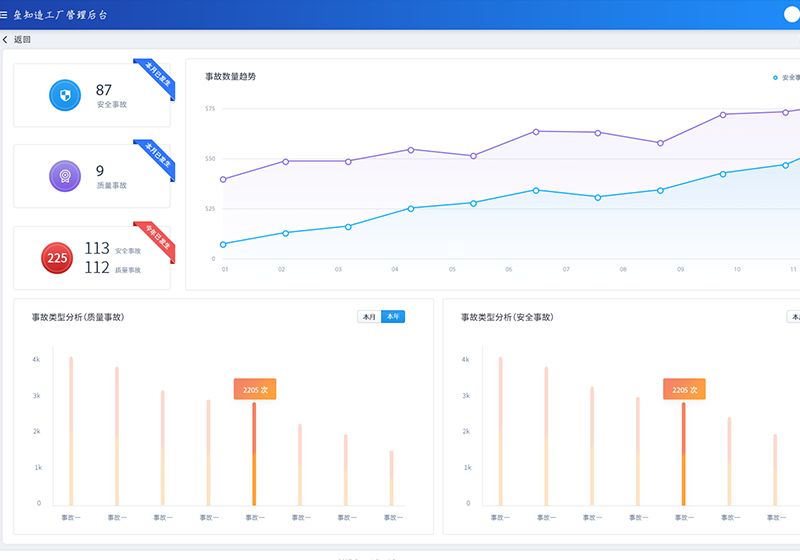Click the purple quality accident badge icon
800x560 pixels.
point(65,177)
